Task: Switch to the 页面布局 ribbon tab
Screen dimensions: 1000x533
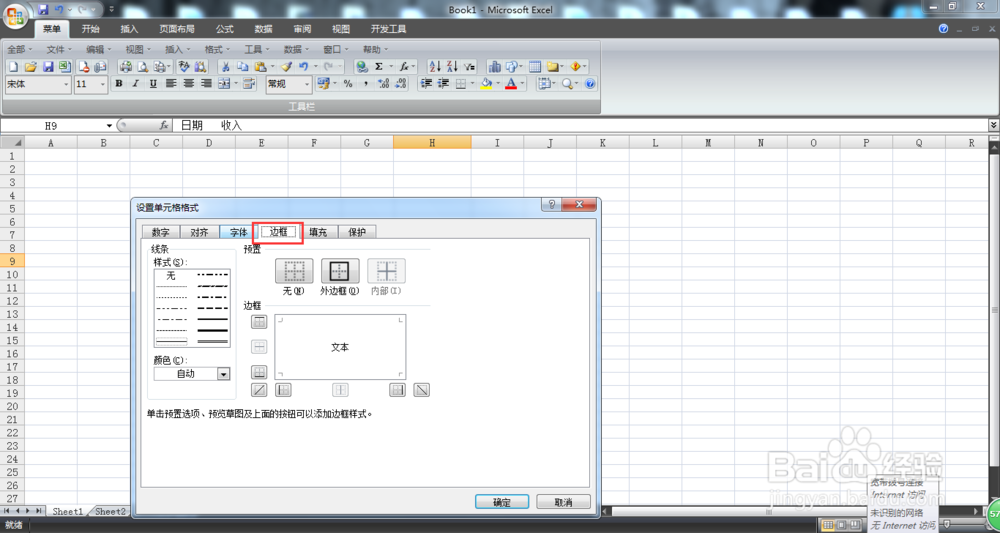Action: click(x=177, y=29)
